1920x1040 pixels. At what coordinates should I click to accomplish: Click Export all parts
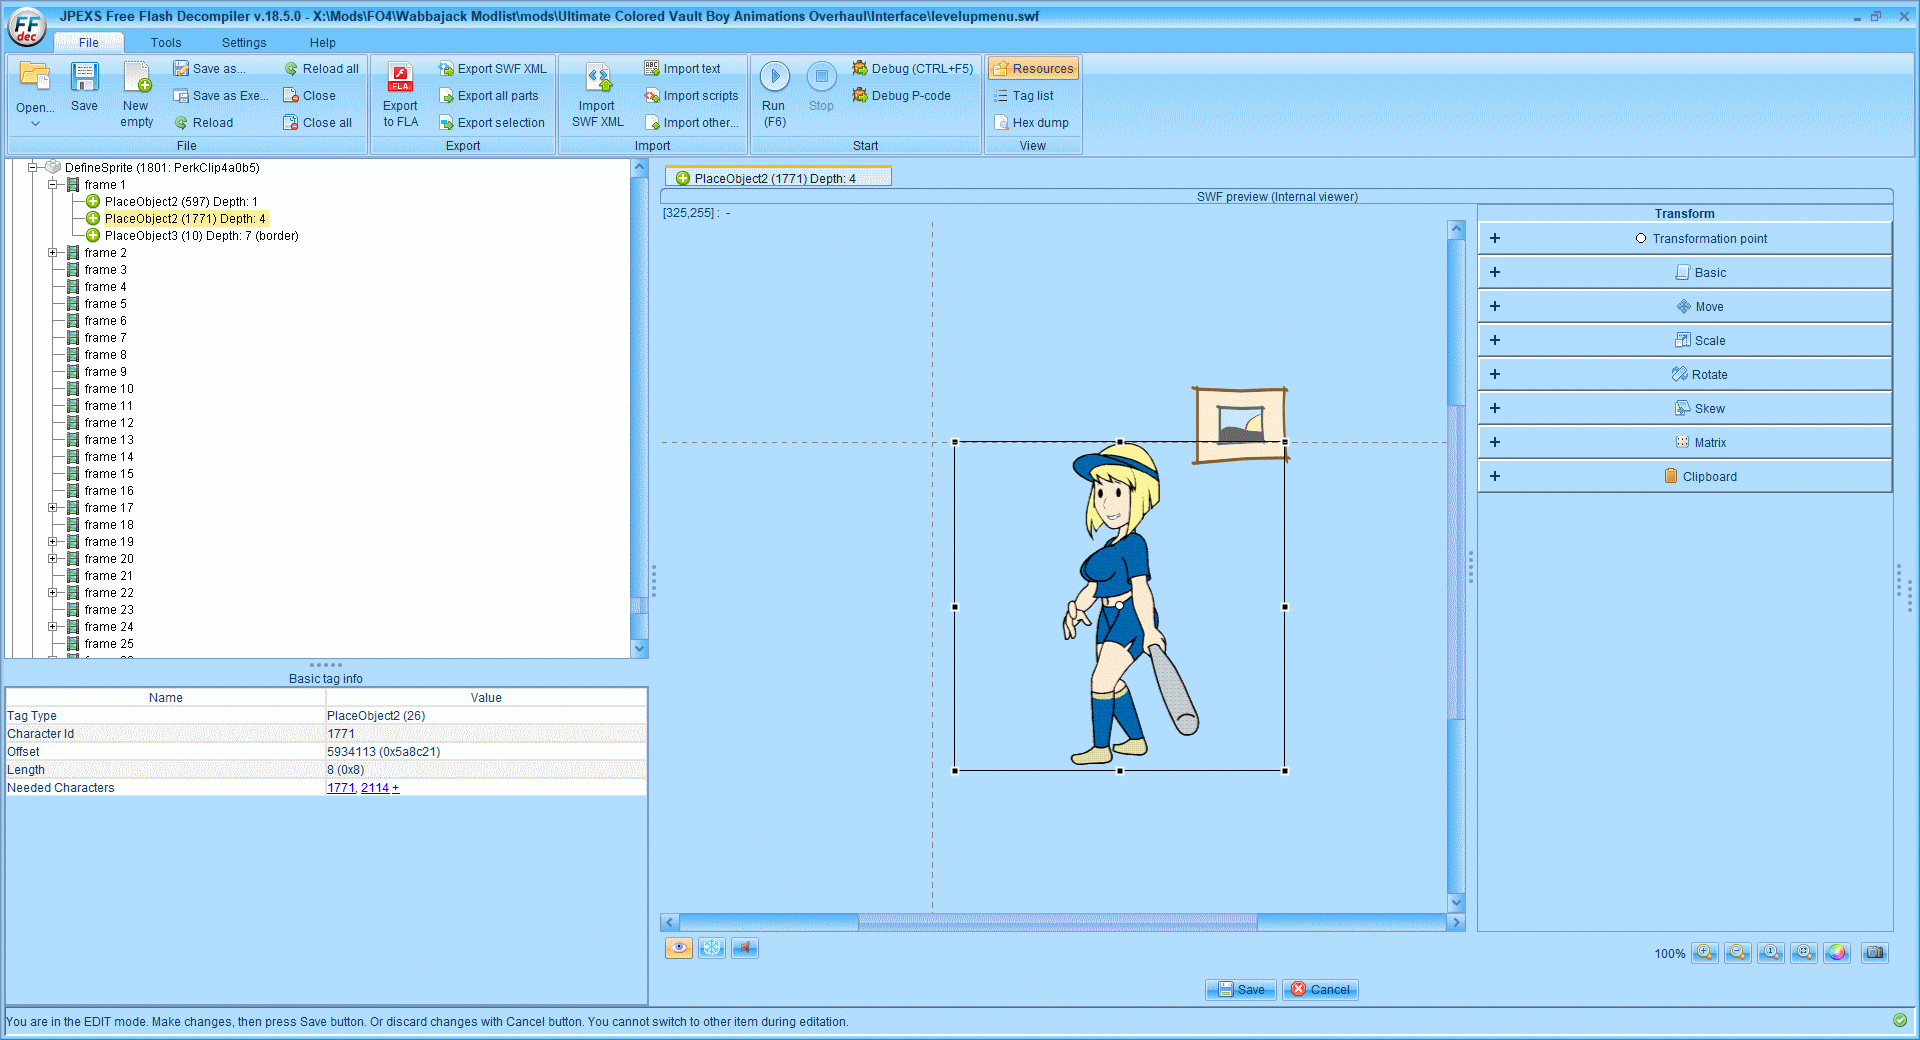(489, 96)
